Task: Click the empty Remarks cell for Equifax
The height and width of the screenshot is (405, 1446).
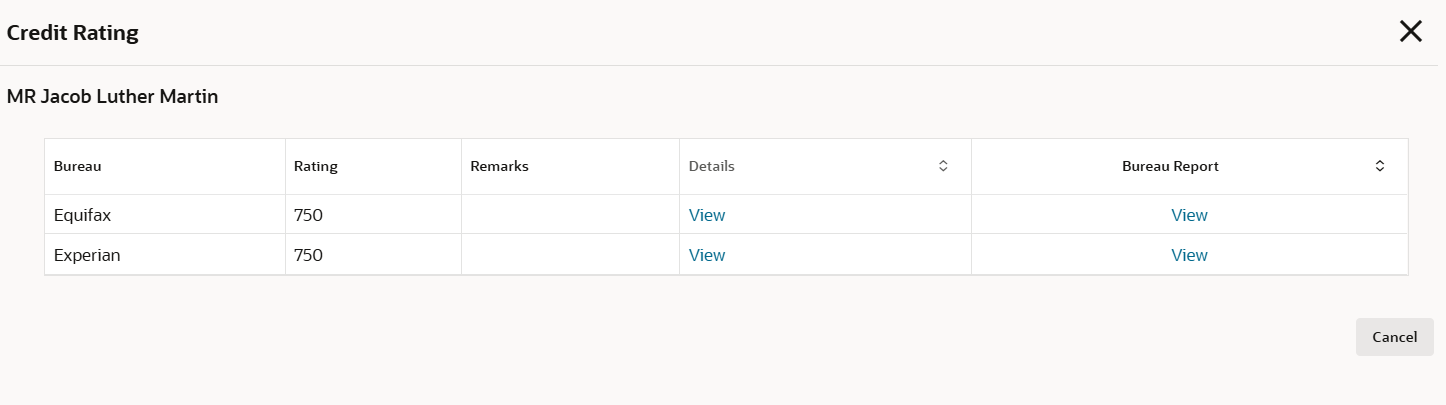Action: (570, 215)
